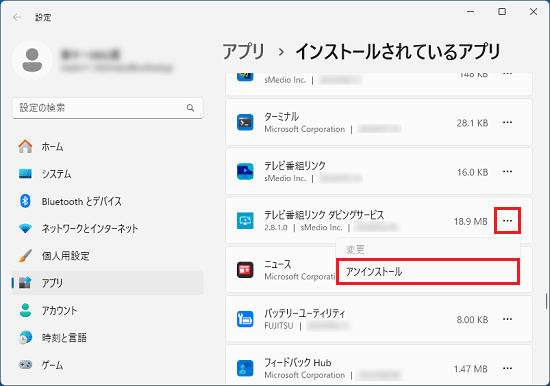
Task: Click the ニュース app icon
Action: [x=245, y=270]
